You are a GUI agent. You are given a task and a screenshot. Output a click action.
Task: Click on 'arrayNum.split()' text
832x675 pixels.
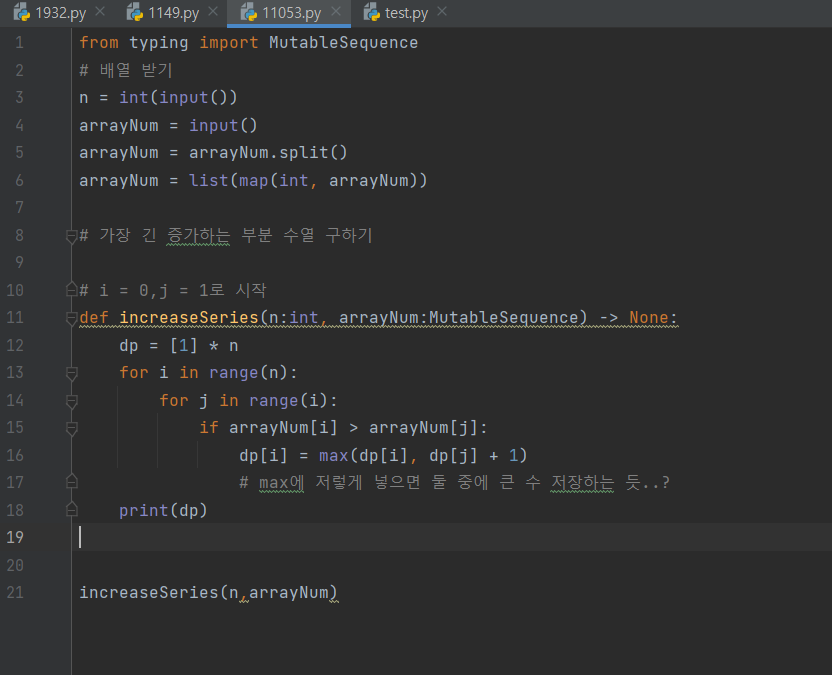[x=268, y=153]
